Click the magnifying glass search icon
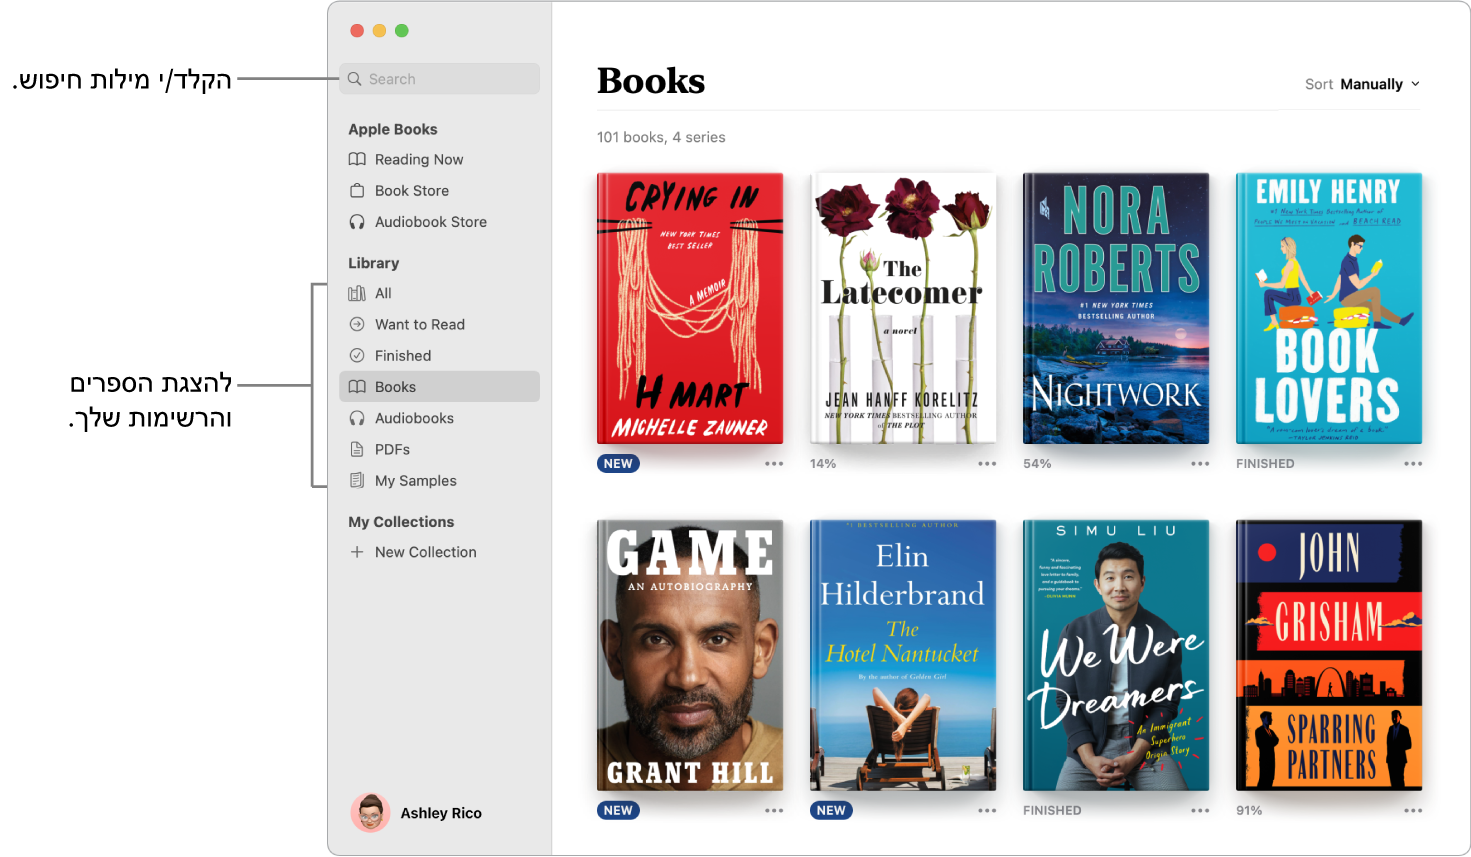The image size is (1471, 857). (x=354, y=79)
